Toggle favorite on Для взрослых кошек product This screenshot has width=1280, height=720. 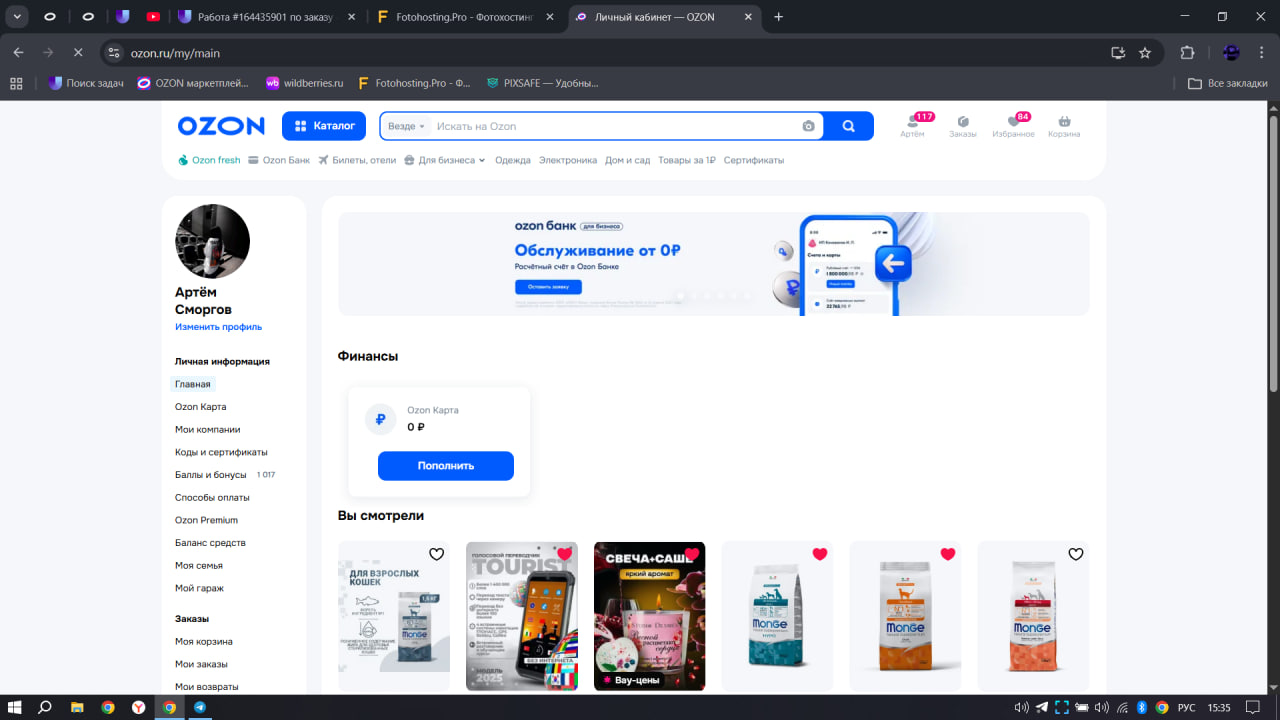[x=436, y=554]
